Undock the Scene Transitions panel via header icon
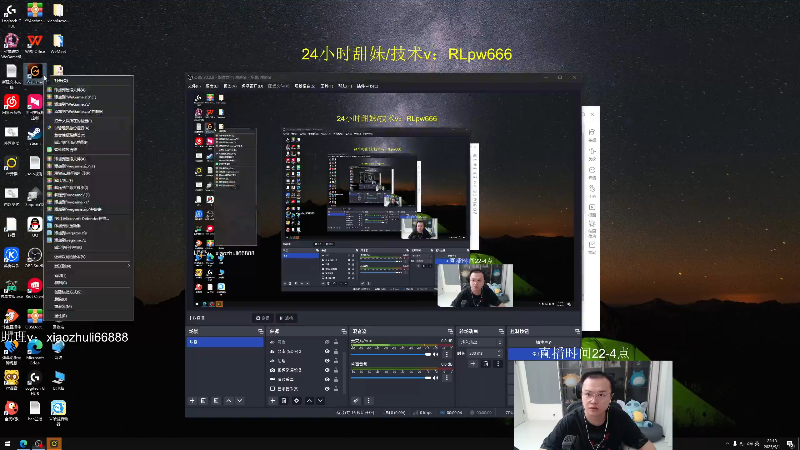 [x=501, y=331]
